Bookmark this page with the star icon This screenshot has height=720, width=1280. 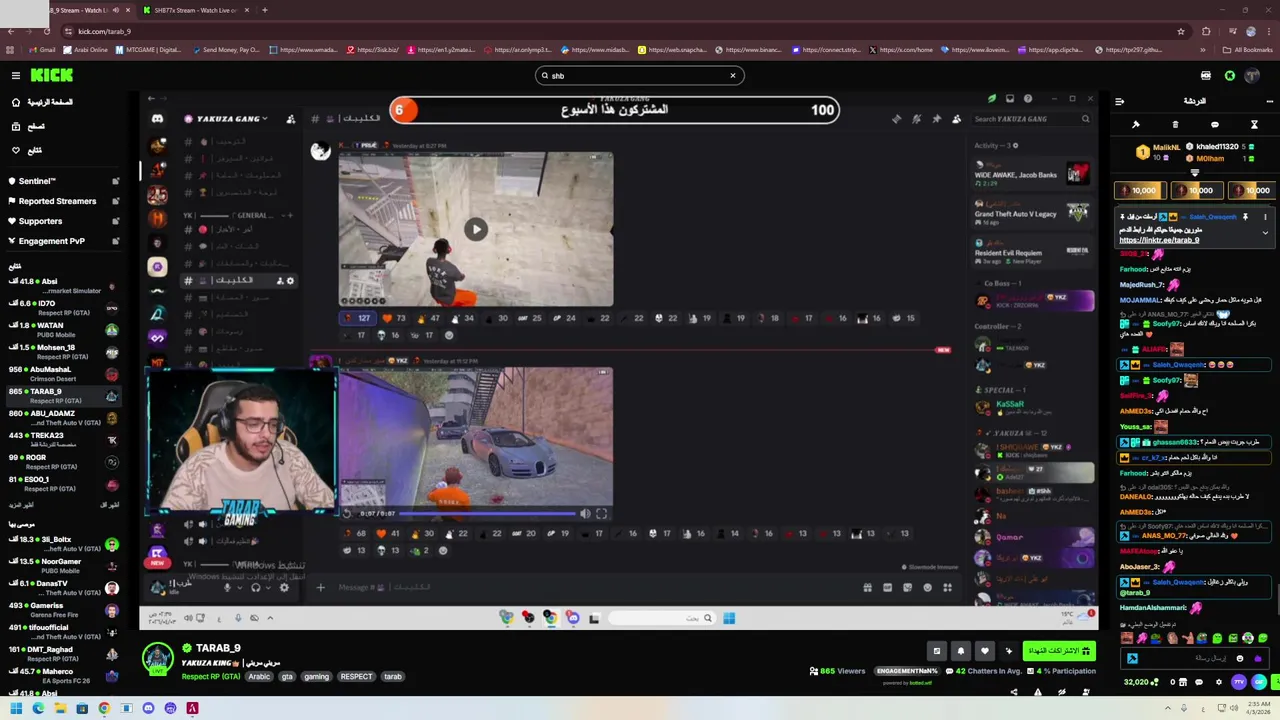(x=1180, y=31)
